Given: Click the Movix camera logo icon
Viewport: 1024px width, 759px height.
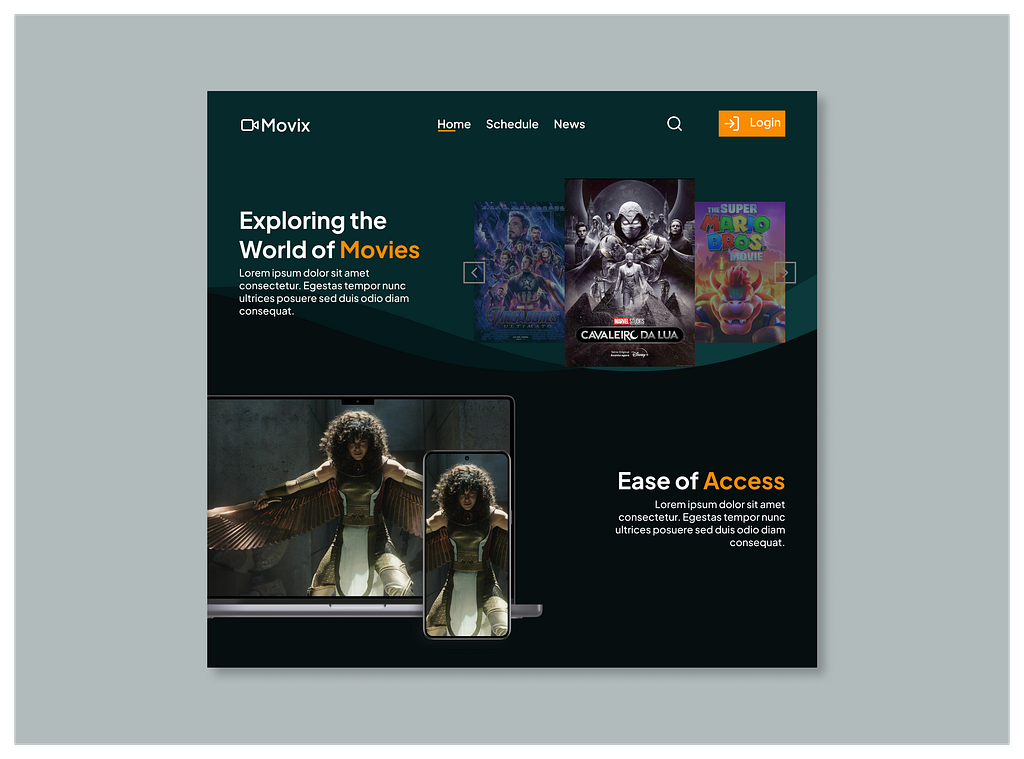Looking at the screenshot, I should tap(250, 125).
